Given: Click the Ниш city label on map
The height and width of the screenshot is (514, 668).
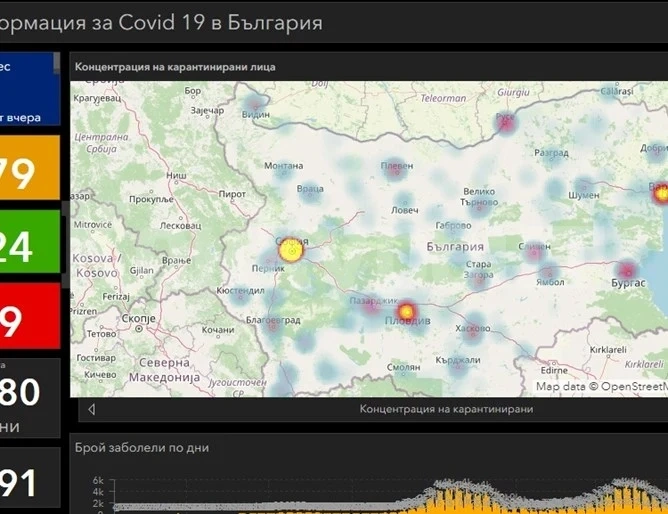Looking at the screenshot, I should point(176,175).
